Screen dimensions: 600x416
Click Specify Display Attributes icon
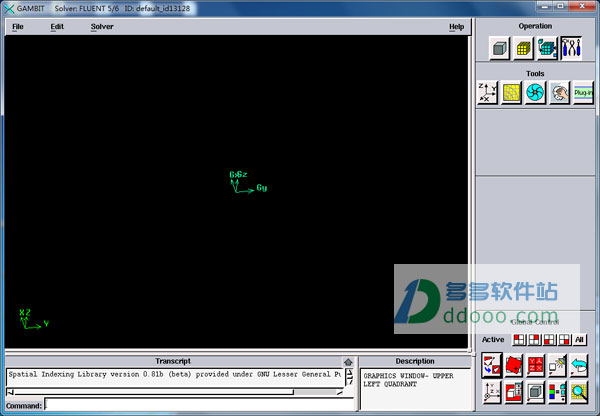click(514, 392)
